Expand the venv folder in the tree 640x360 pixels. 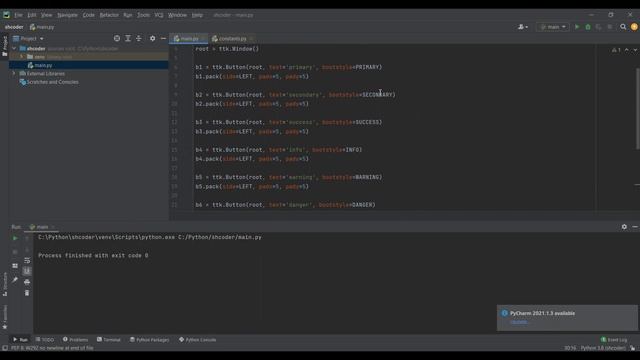tap(22, 57)
